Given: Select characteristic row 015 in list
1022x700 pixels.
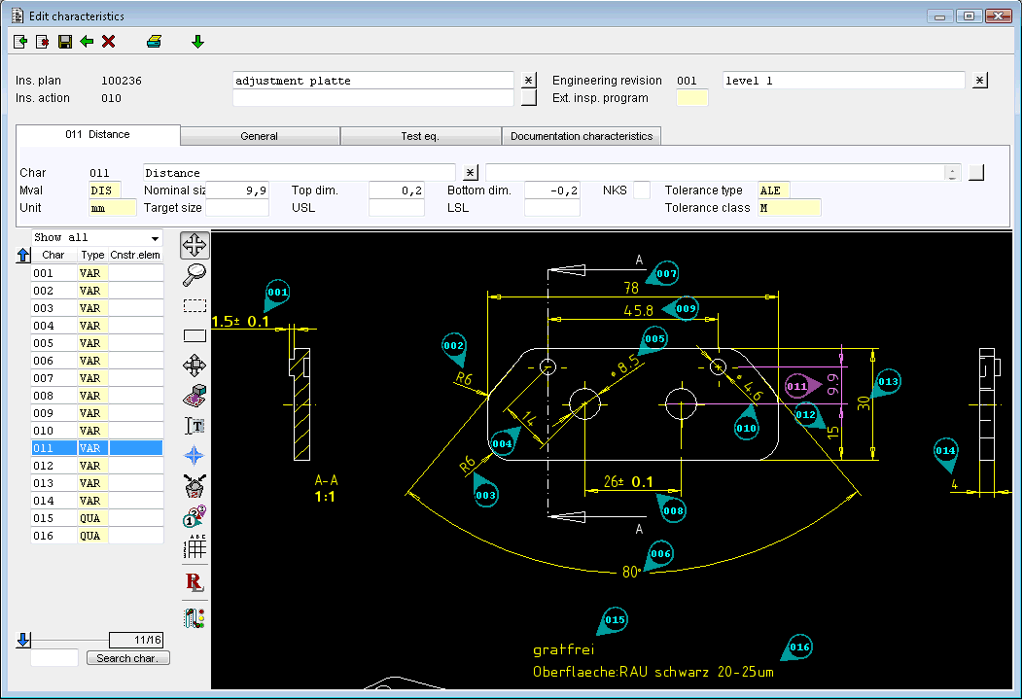Looking at the screenshot, I should pos(43,518).
